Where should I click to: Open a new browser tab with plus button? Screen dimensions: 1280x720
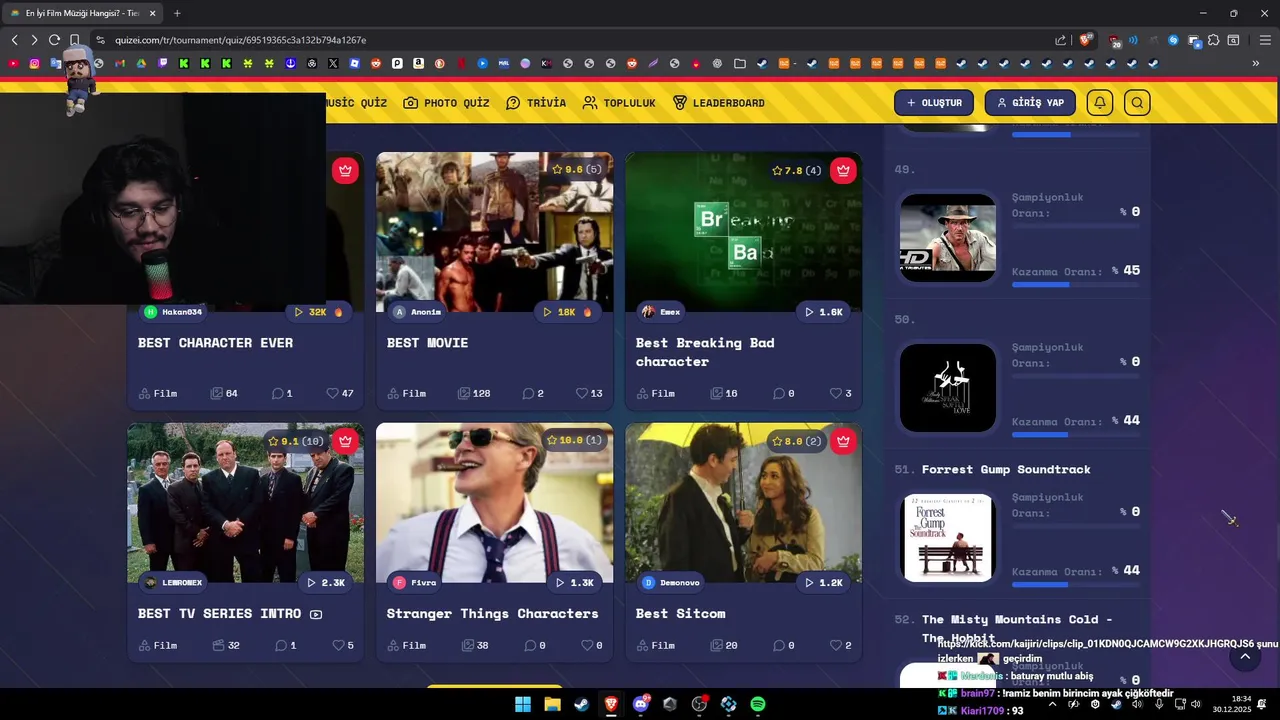coord(177,13)
